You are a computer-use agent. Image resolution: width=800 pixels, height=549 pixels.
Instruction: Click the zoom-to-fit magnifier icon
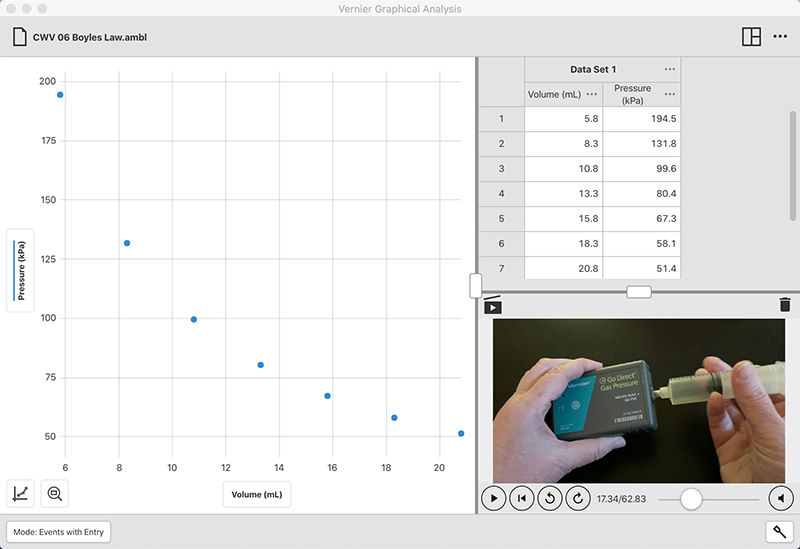click(x=55, y=492)
